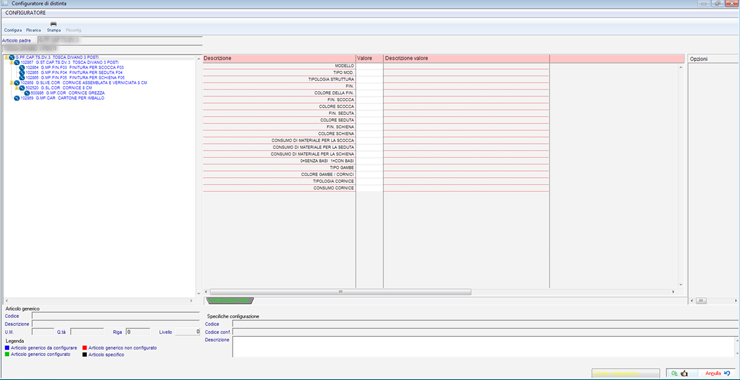Click the Annulla undo arrow icon
The width and height of the screenshot is (740, 380).
(x=726, y=373)
